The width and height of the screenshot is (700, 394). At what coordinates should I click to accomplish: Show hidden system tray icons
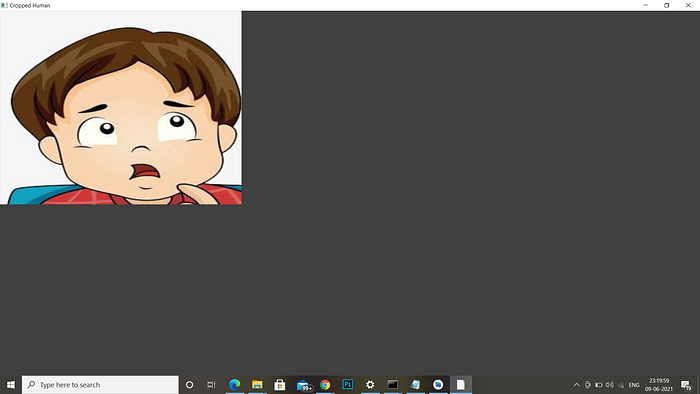[x=576, y=385]
